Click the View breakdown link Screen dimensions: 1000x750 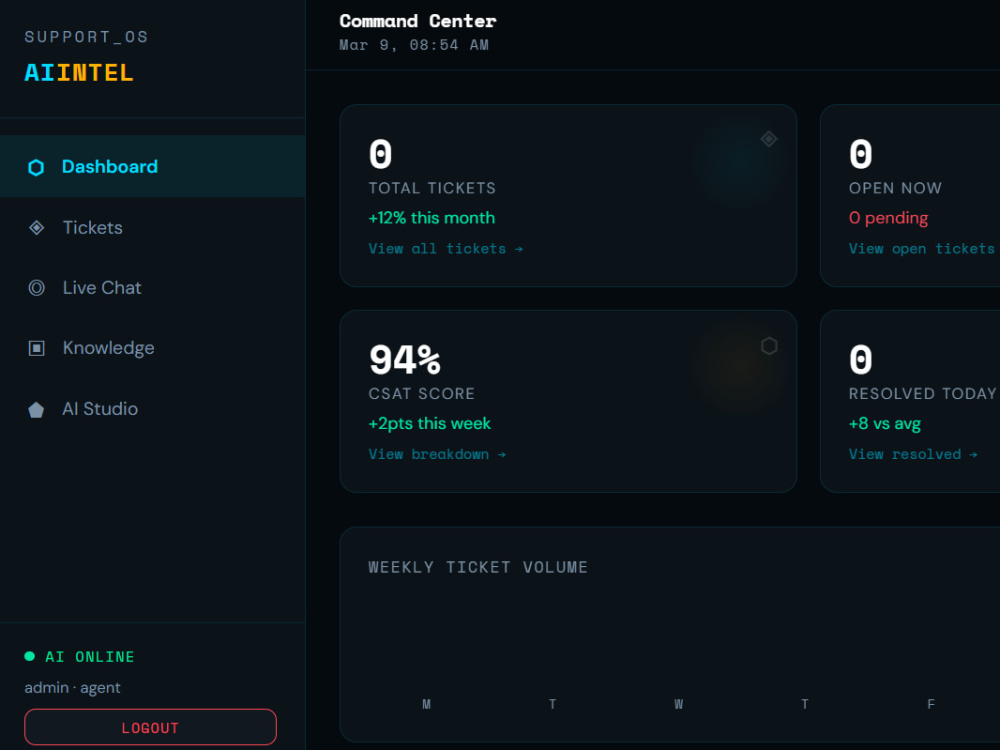(438, 454)
